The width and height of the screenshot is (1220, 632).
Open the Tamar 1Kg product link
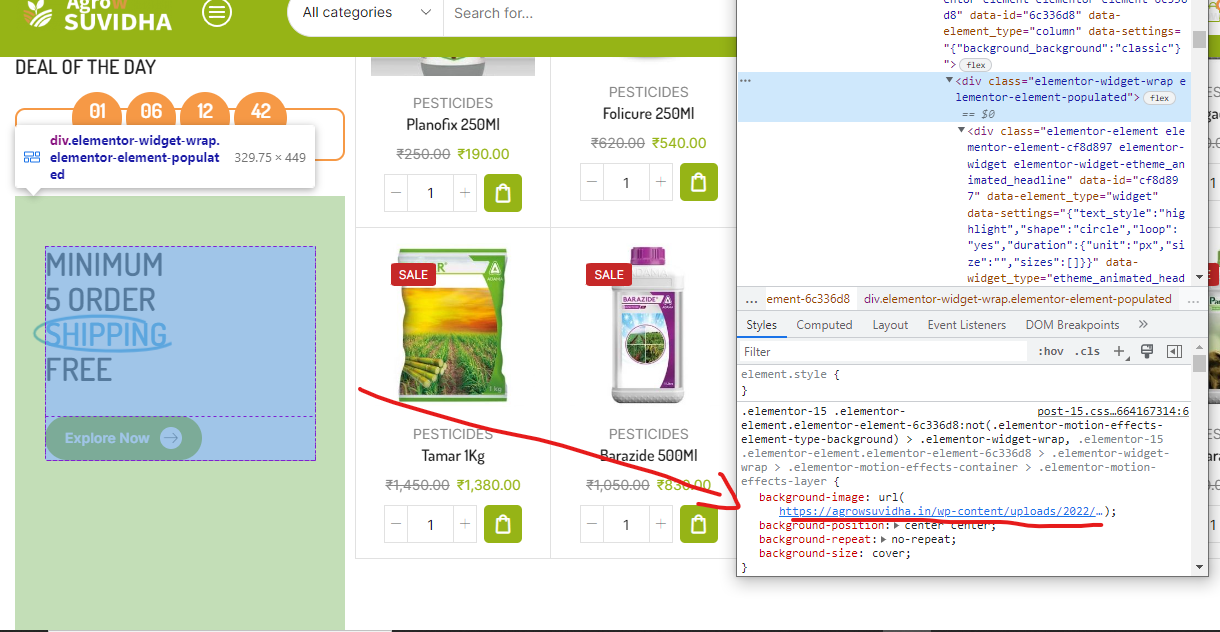click(453, 456)
